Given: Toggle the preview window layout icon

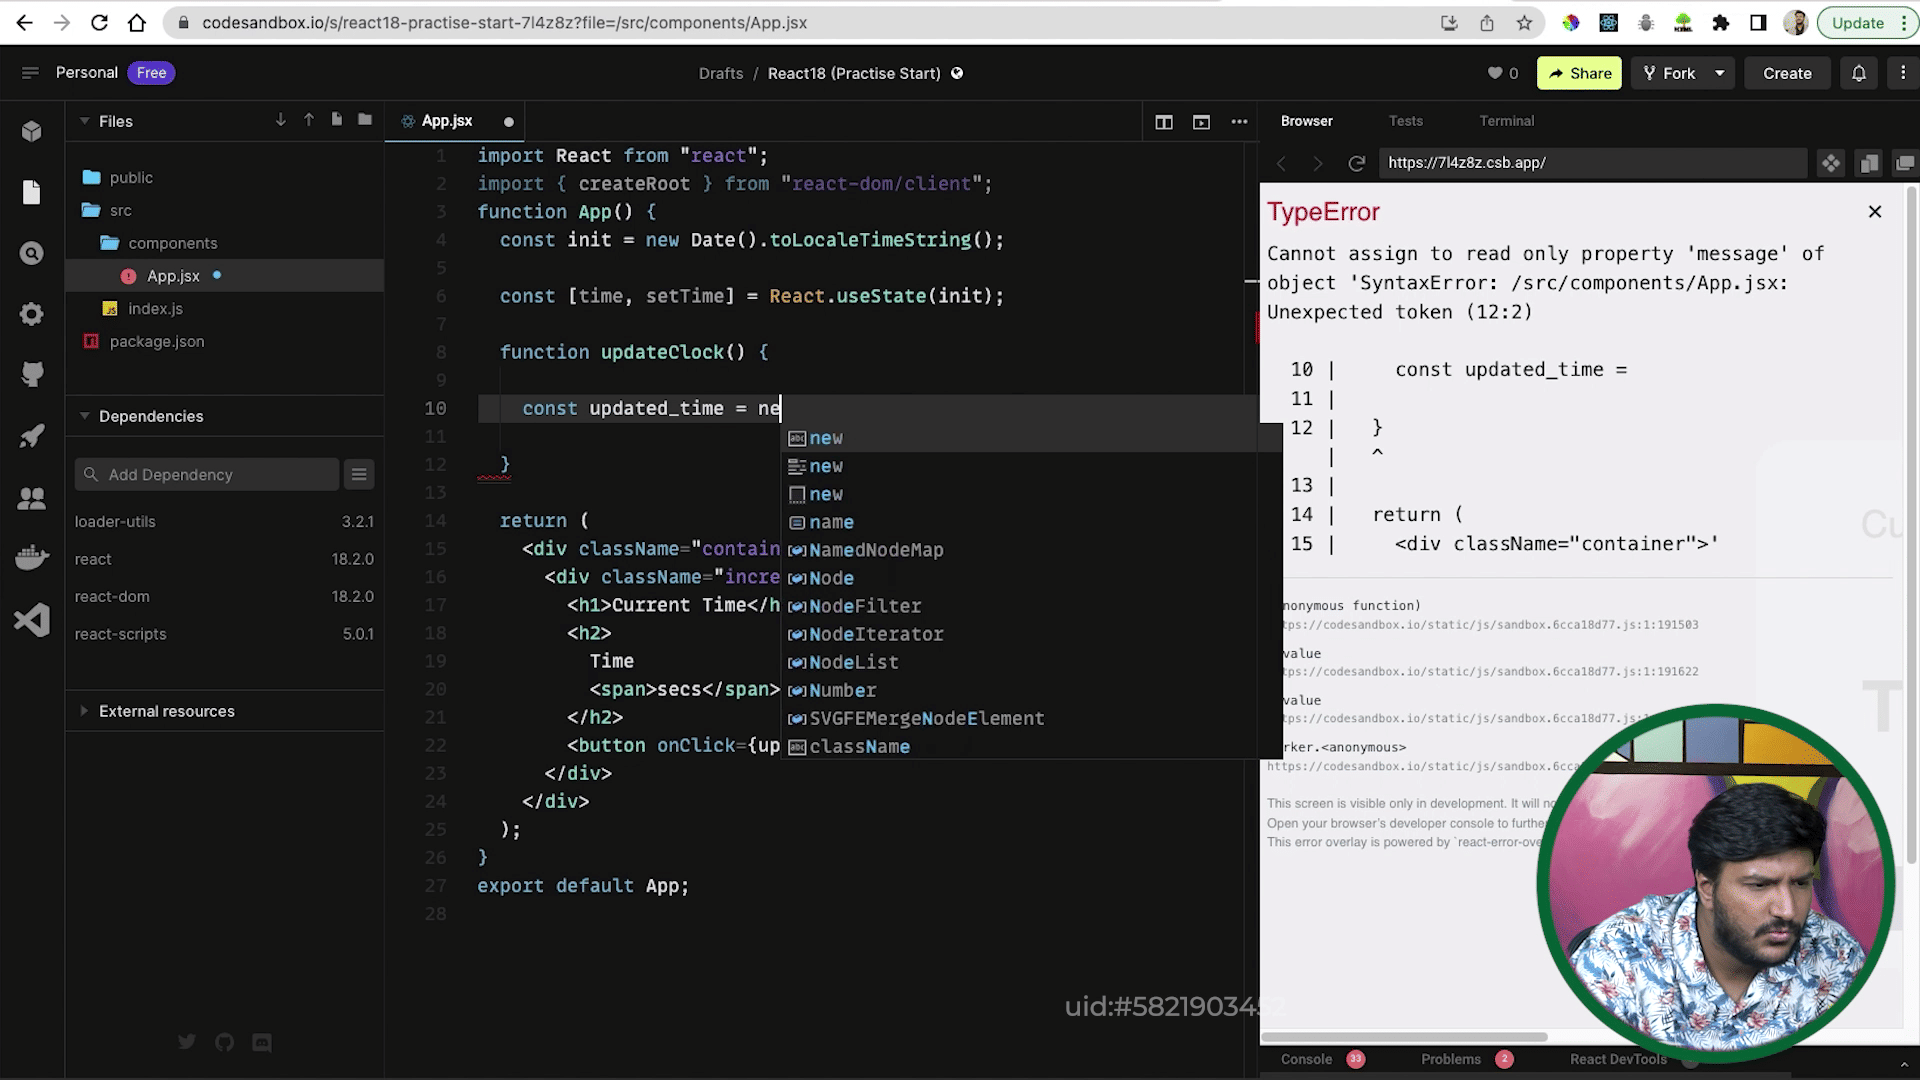Looking at the screenshot, I should point(1201,122).
